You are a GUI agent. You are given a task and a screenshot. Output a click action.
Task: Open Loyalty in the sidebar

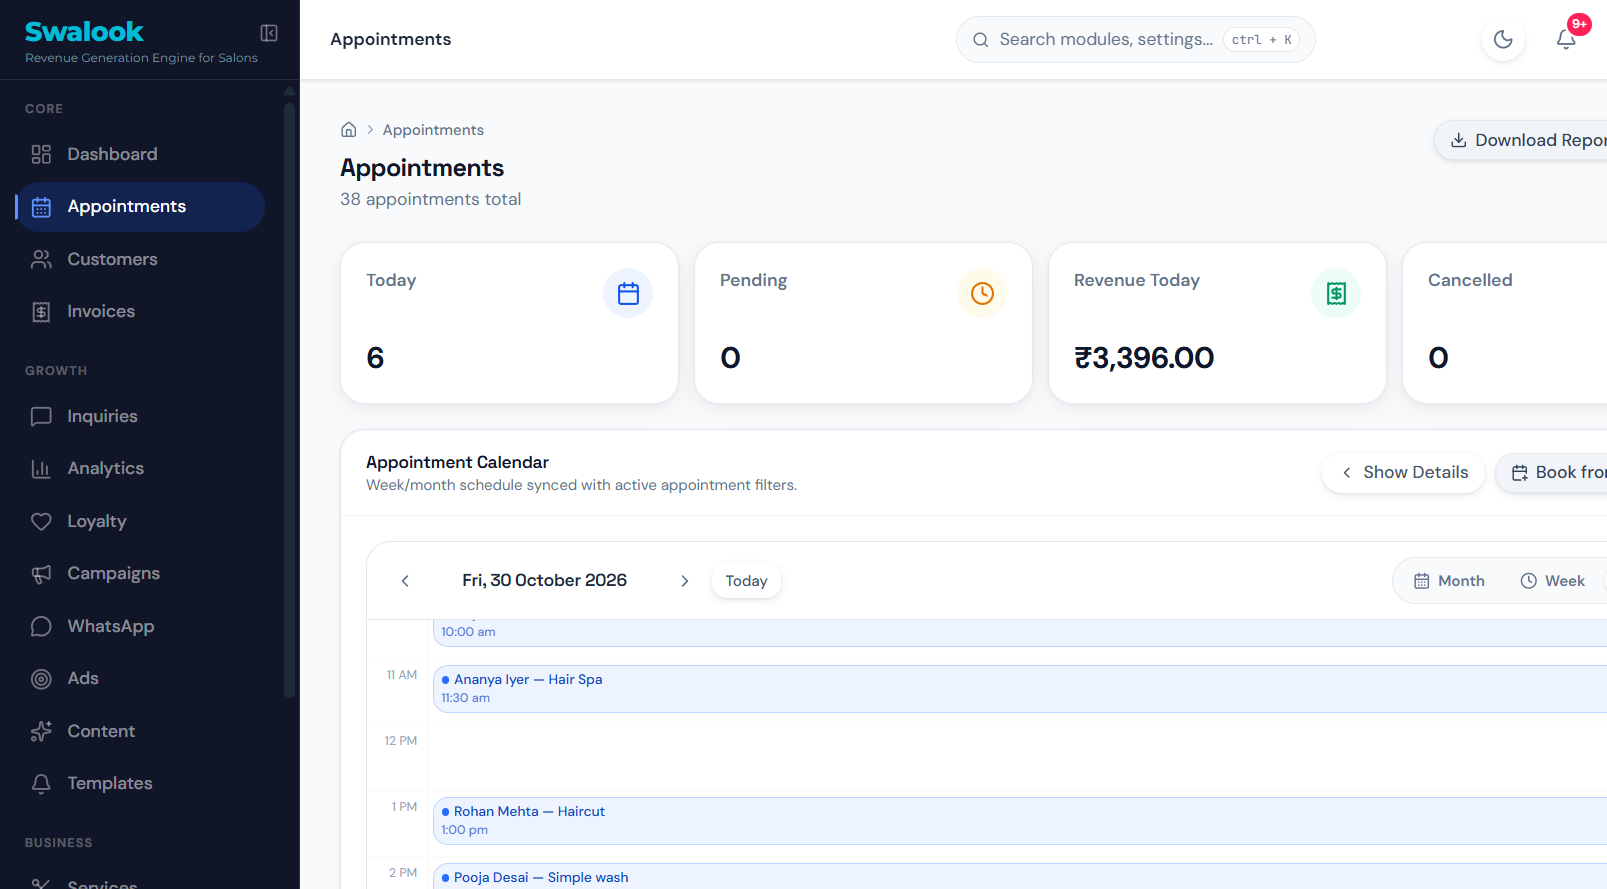click(x=140, y=521)
